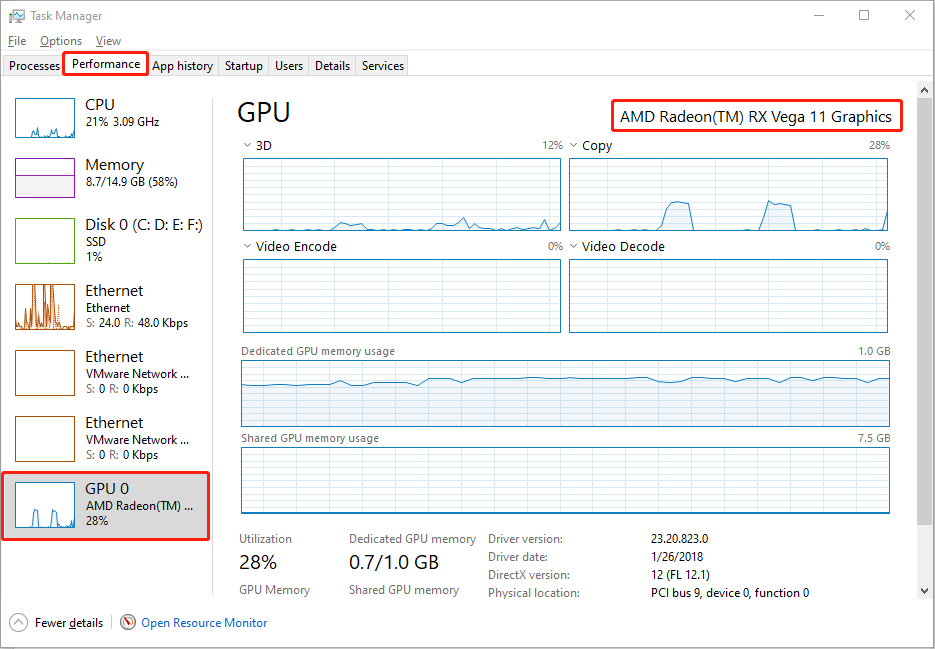Select the CPU usage graph thumbnail
This screenshot has height=649, width=935.
(45, 118)
